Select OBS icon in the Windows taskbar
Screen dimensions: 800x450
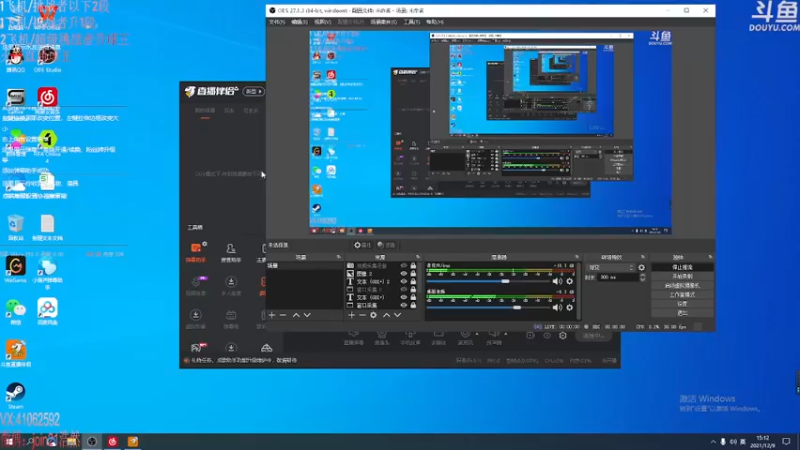[x=92, y=441]
